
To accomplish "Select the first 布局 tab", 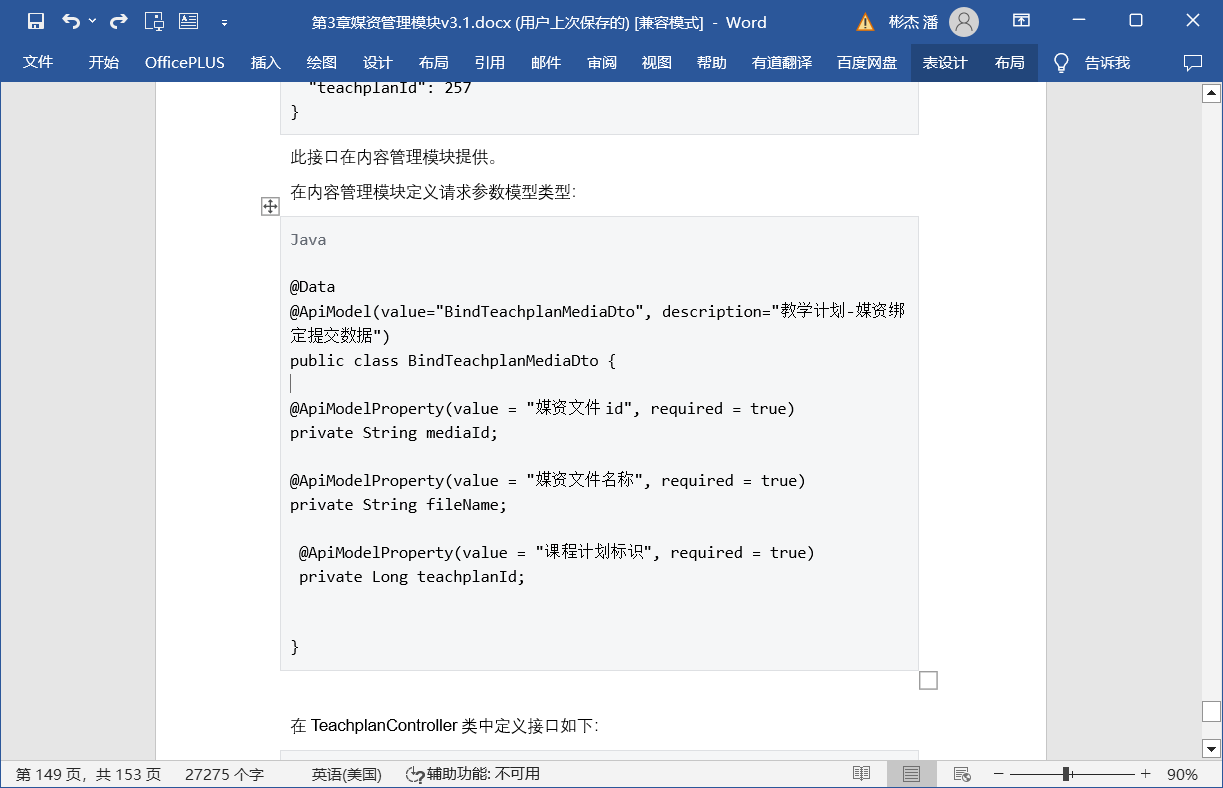I will pyautogui.click(x=433, y=62).
